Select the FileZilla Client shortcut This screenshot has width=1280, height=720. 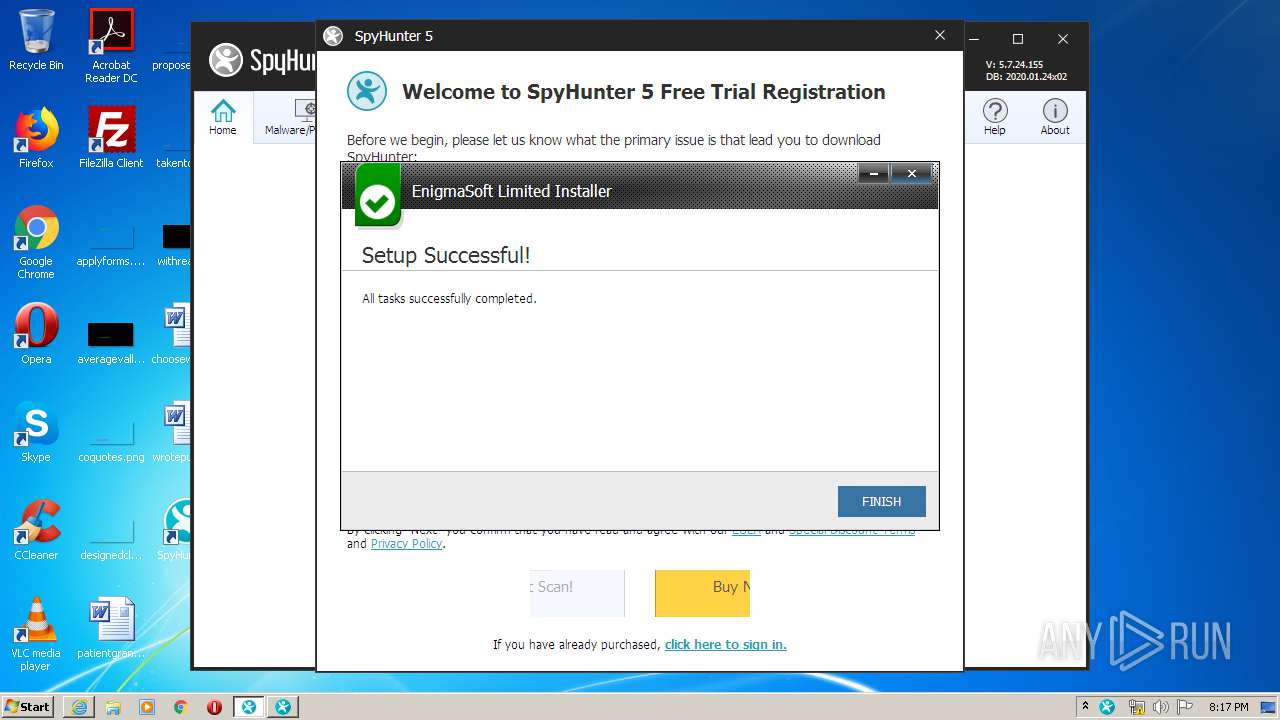tap(112, 137)
